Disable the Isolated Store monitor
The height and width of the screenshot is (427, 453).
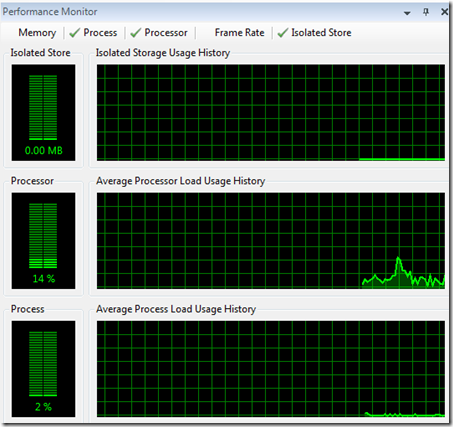pos(314,33)
